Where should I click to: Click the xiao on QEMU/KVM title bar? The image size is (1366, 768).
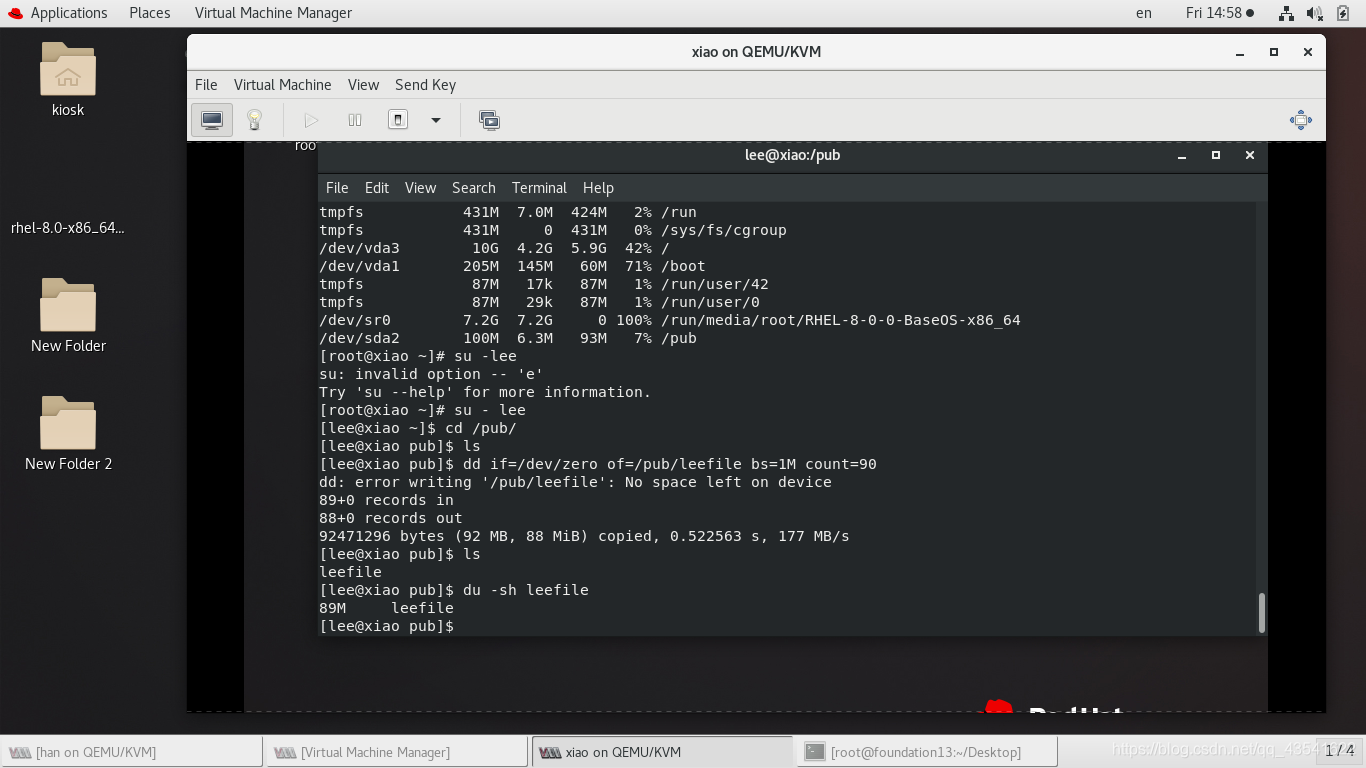pyautogui.click(x=756, y=52)
